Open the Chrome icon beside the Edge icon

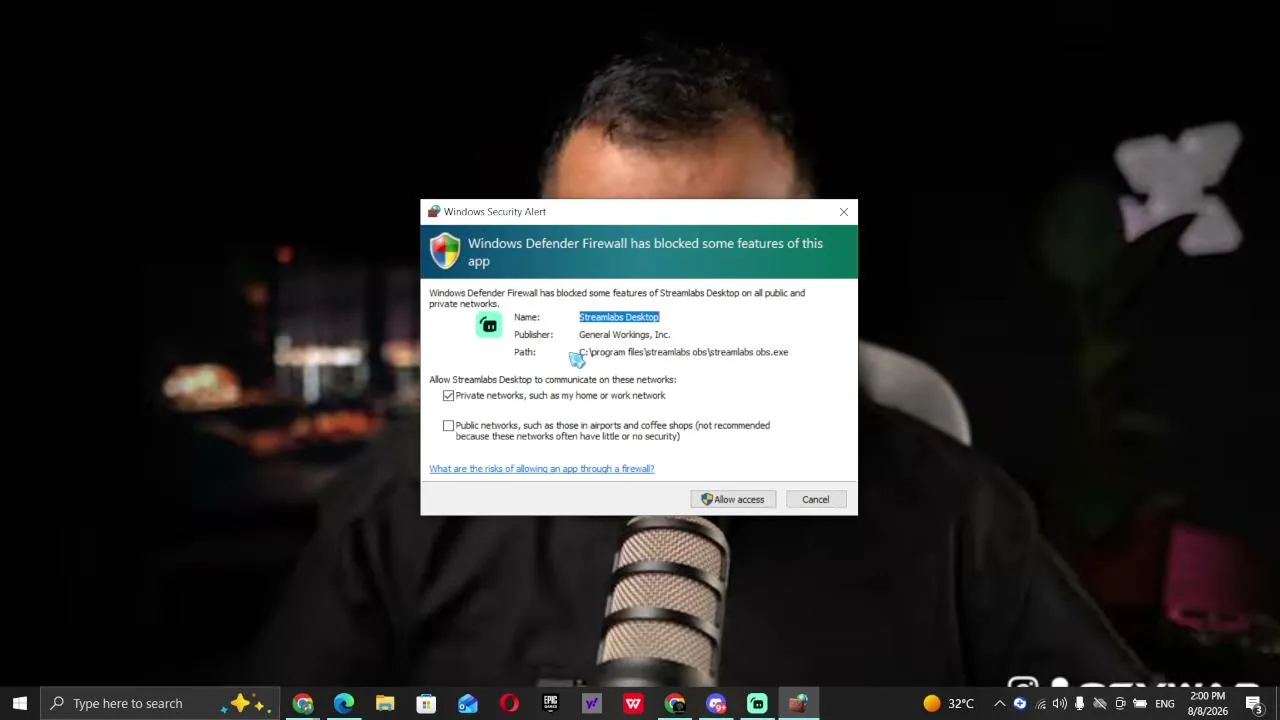[303, 704]
